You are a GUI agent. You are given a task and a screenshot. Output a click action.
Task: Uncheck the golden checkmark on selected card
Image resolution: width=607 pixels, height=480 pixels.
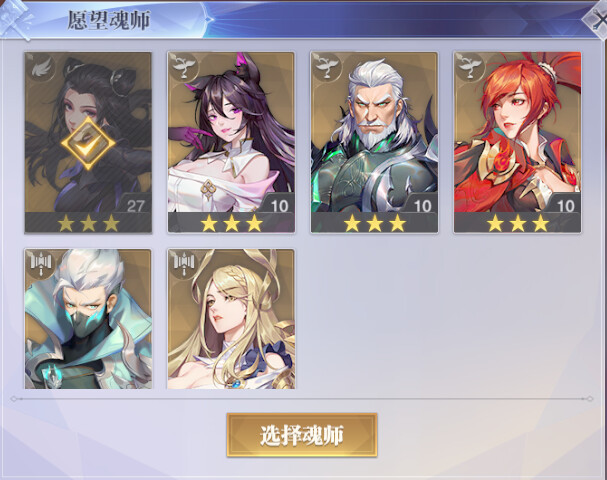pyautogui.click(x=88, y=143)
